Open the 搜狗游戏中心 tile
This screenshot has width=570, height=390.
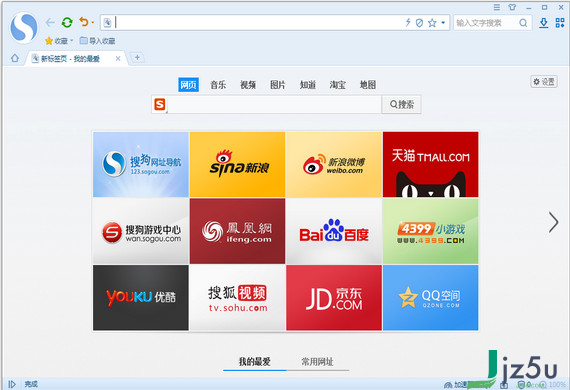pyautogui.click(x=141, y=231)
